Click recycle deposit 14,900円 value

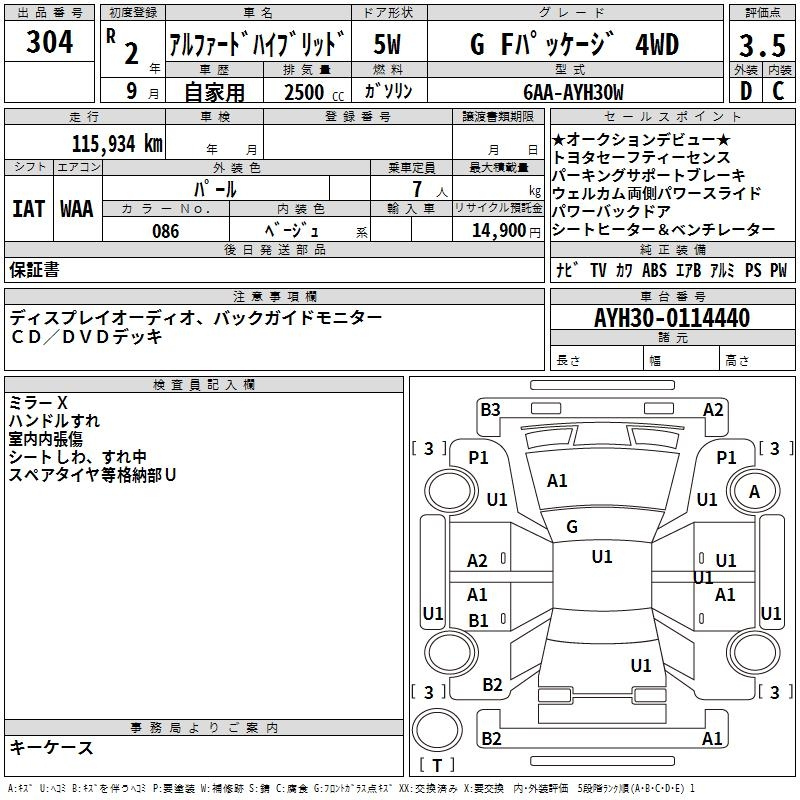(506, 231)
